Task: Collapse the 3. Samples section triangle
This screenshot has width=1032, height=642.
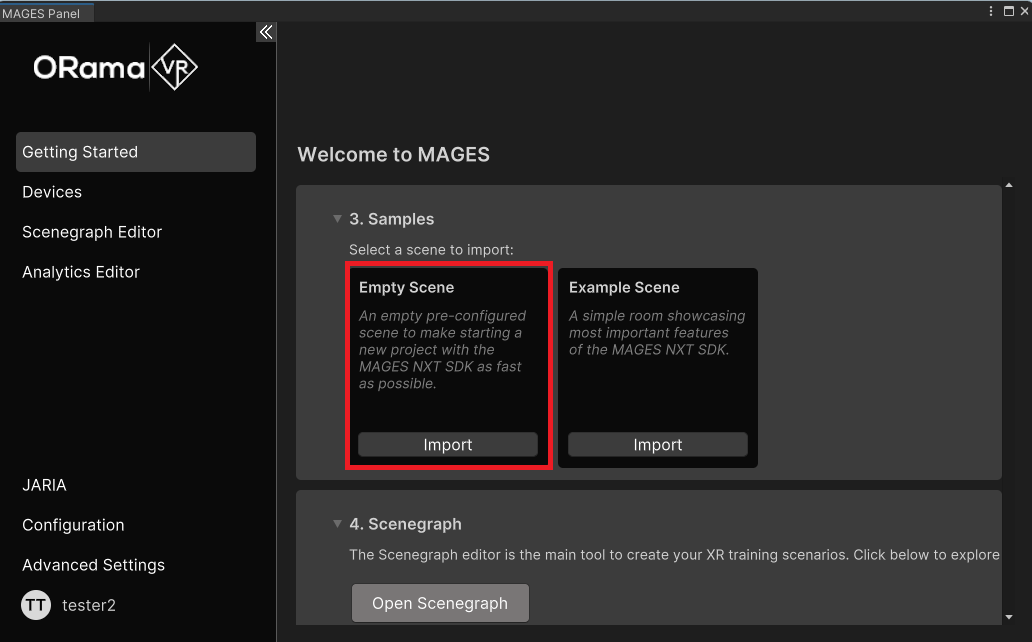Action: (337, 219)
